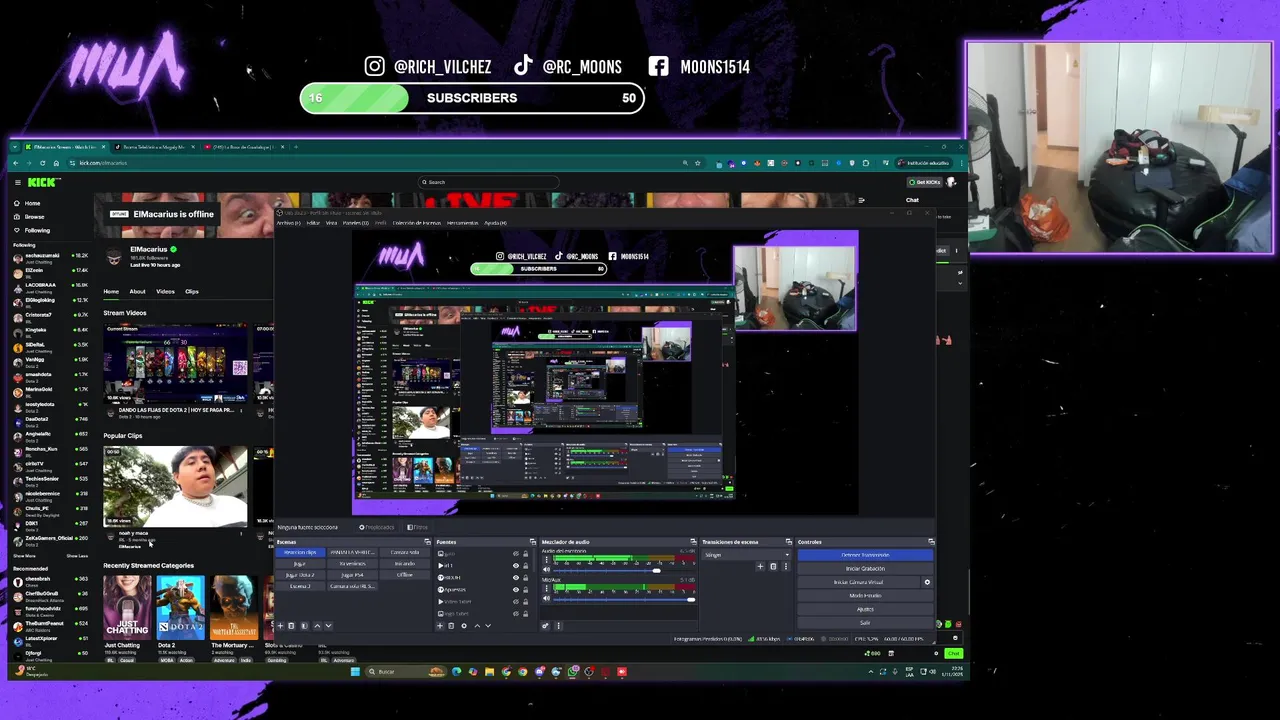Image resolution: width=1280 pixels, height=720 pixels.
Task: Toggle lock on Apuestas source
Action: pyautogui.click(x=525, y=589)
